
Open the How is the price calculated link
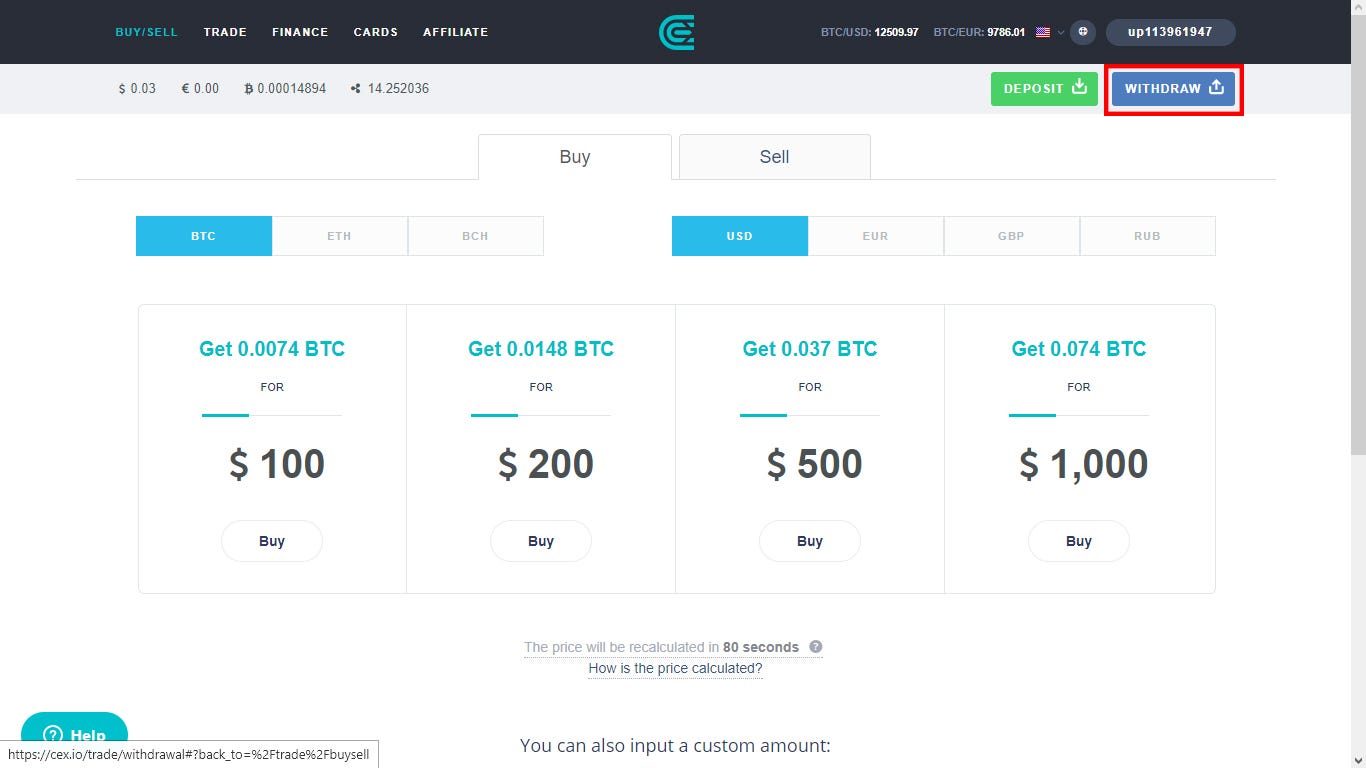pyautogui.click(x=675, y=668)
